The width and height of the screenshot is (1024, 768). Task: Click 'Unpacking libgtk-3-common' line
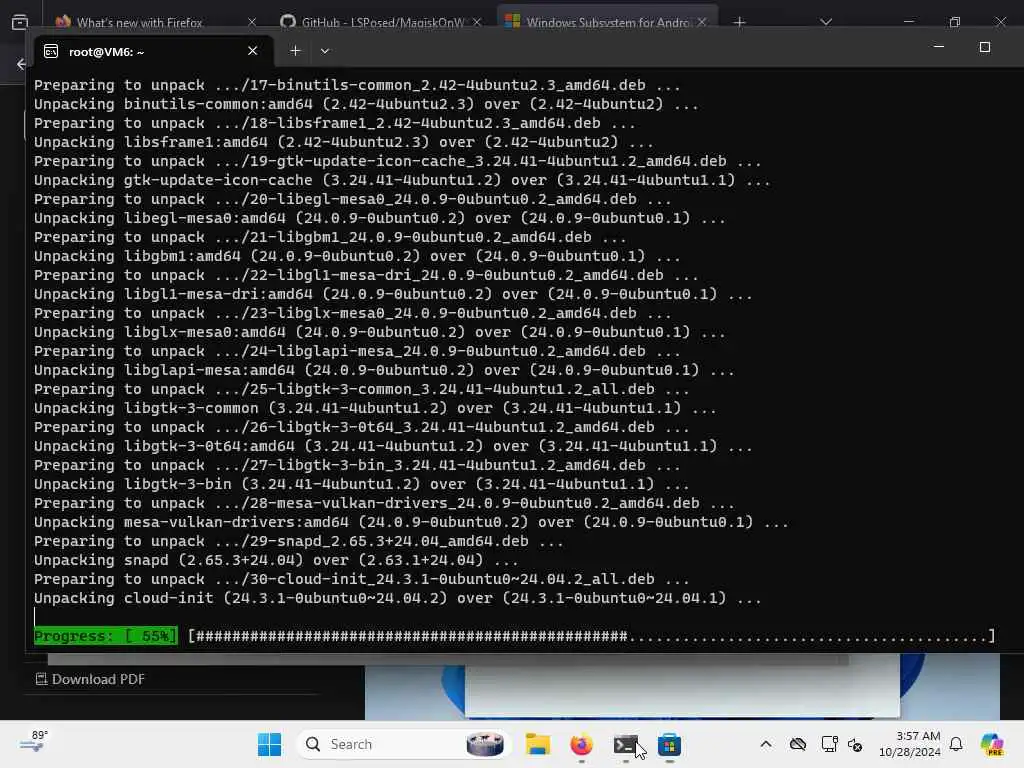[x=375, y=408]
